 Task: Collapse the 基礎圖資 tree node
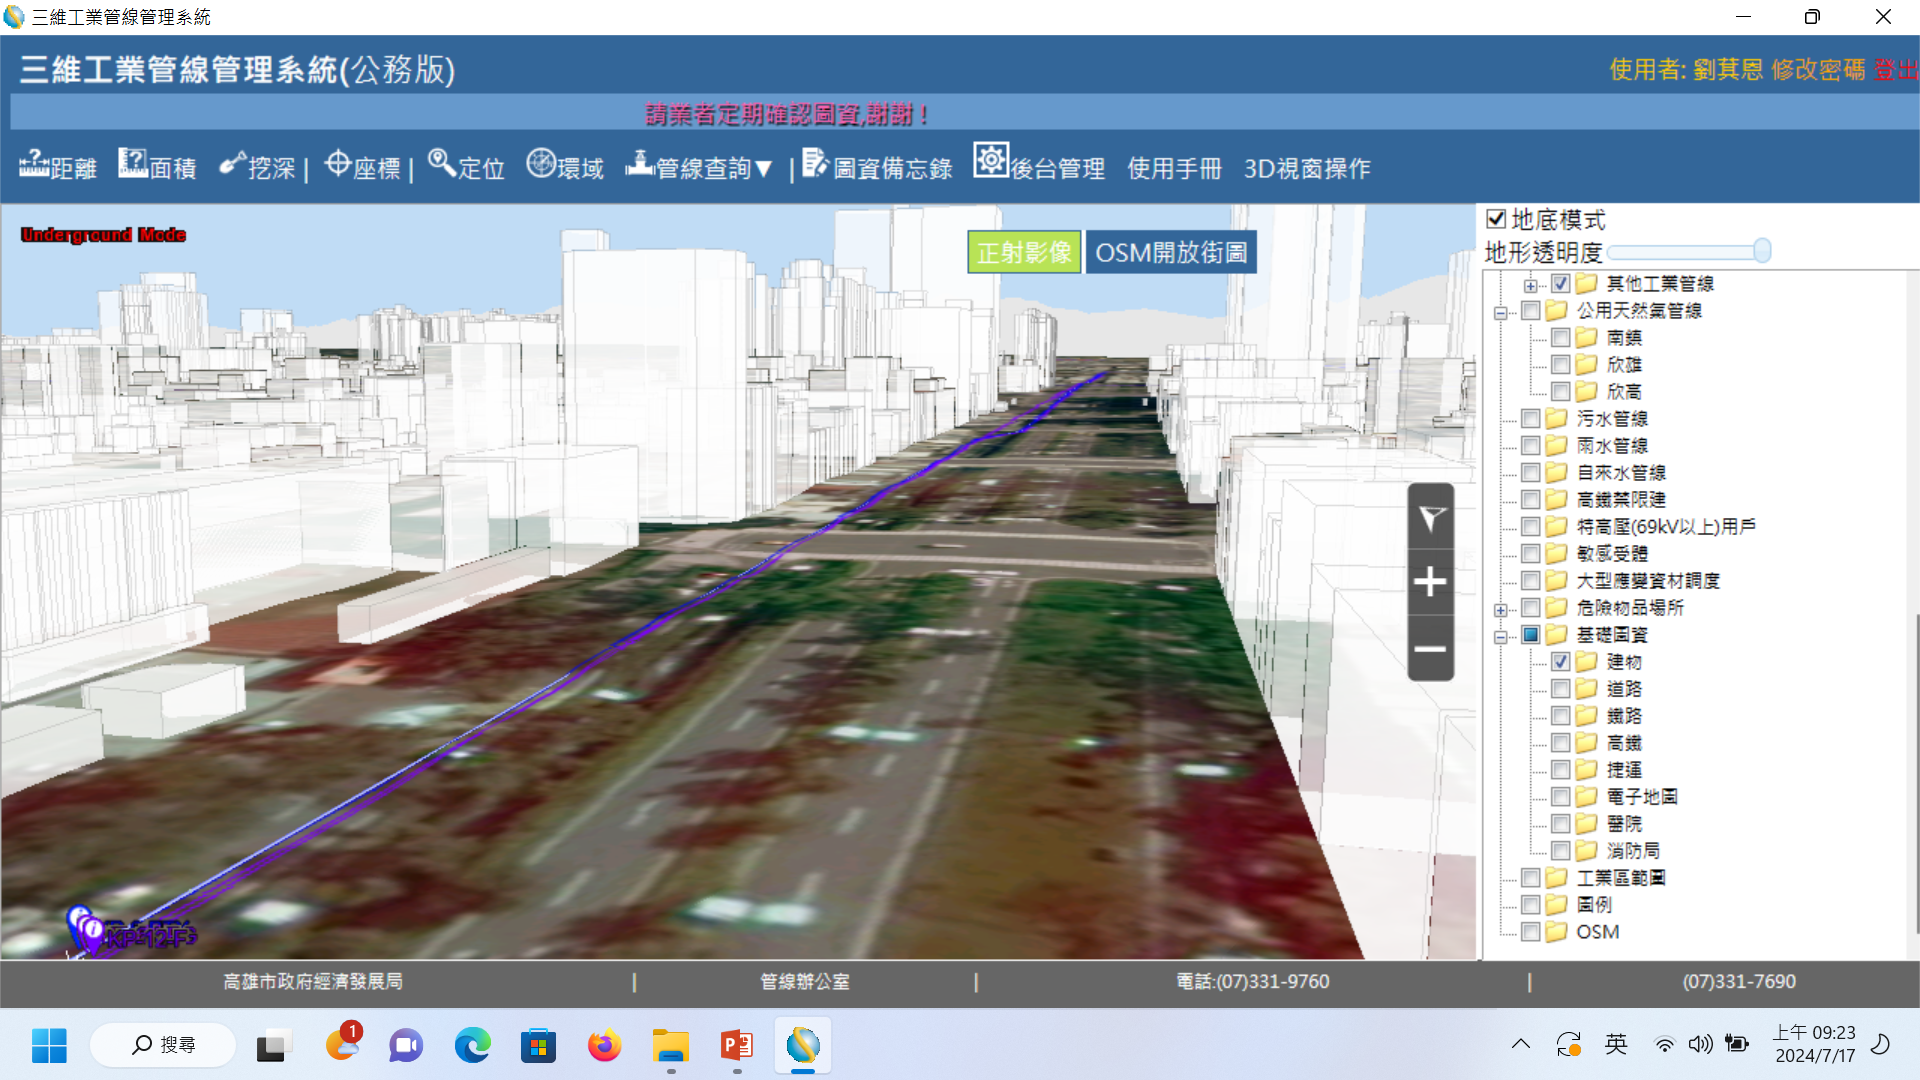[1500, 636]
